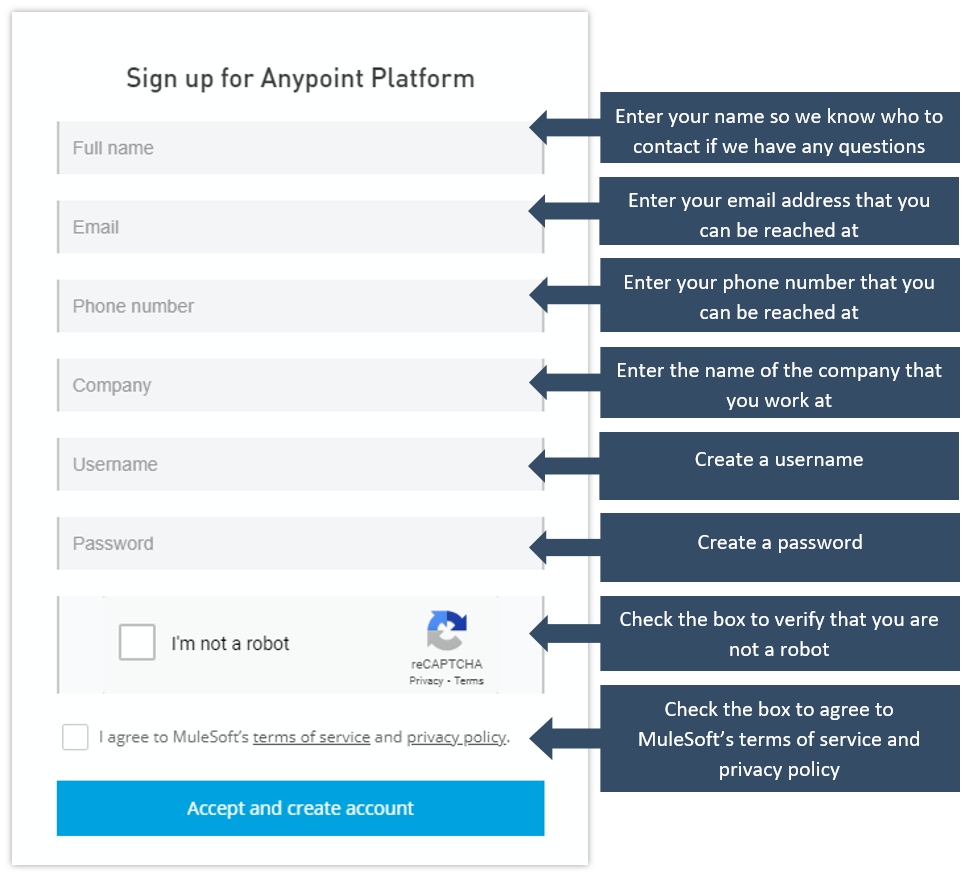
Task: Click the Full name input field
Action: (x=300, y=148)
